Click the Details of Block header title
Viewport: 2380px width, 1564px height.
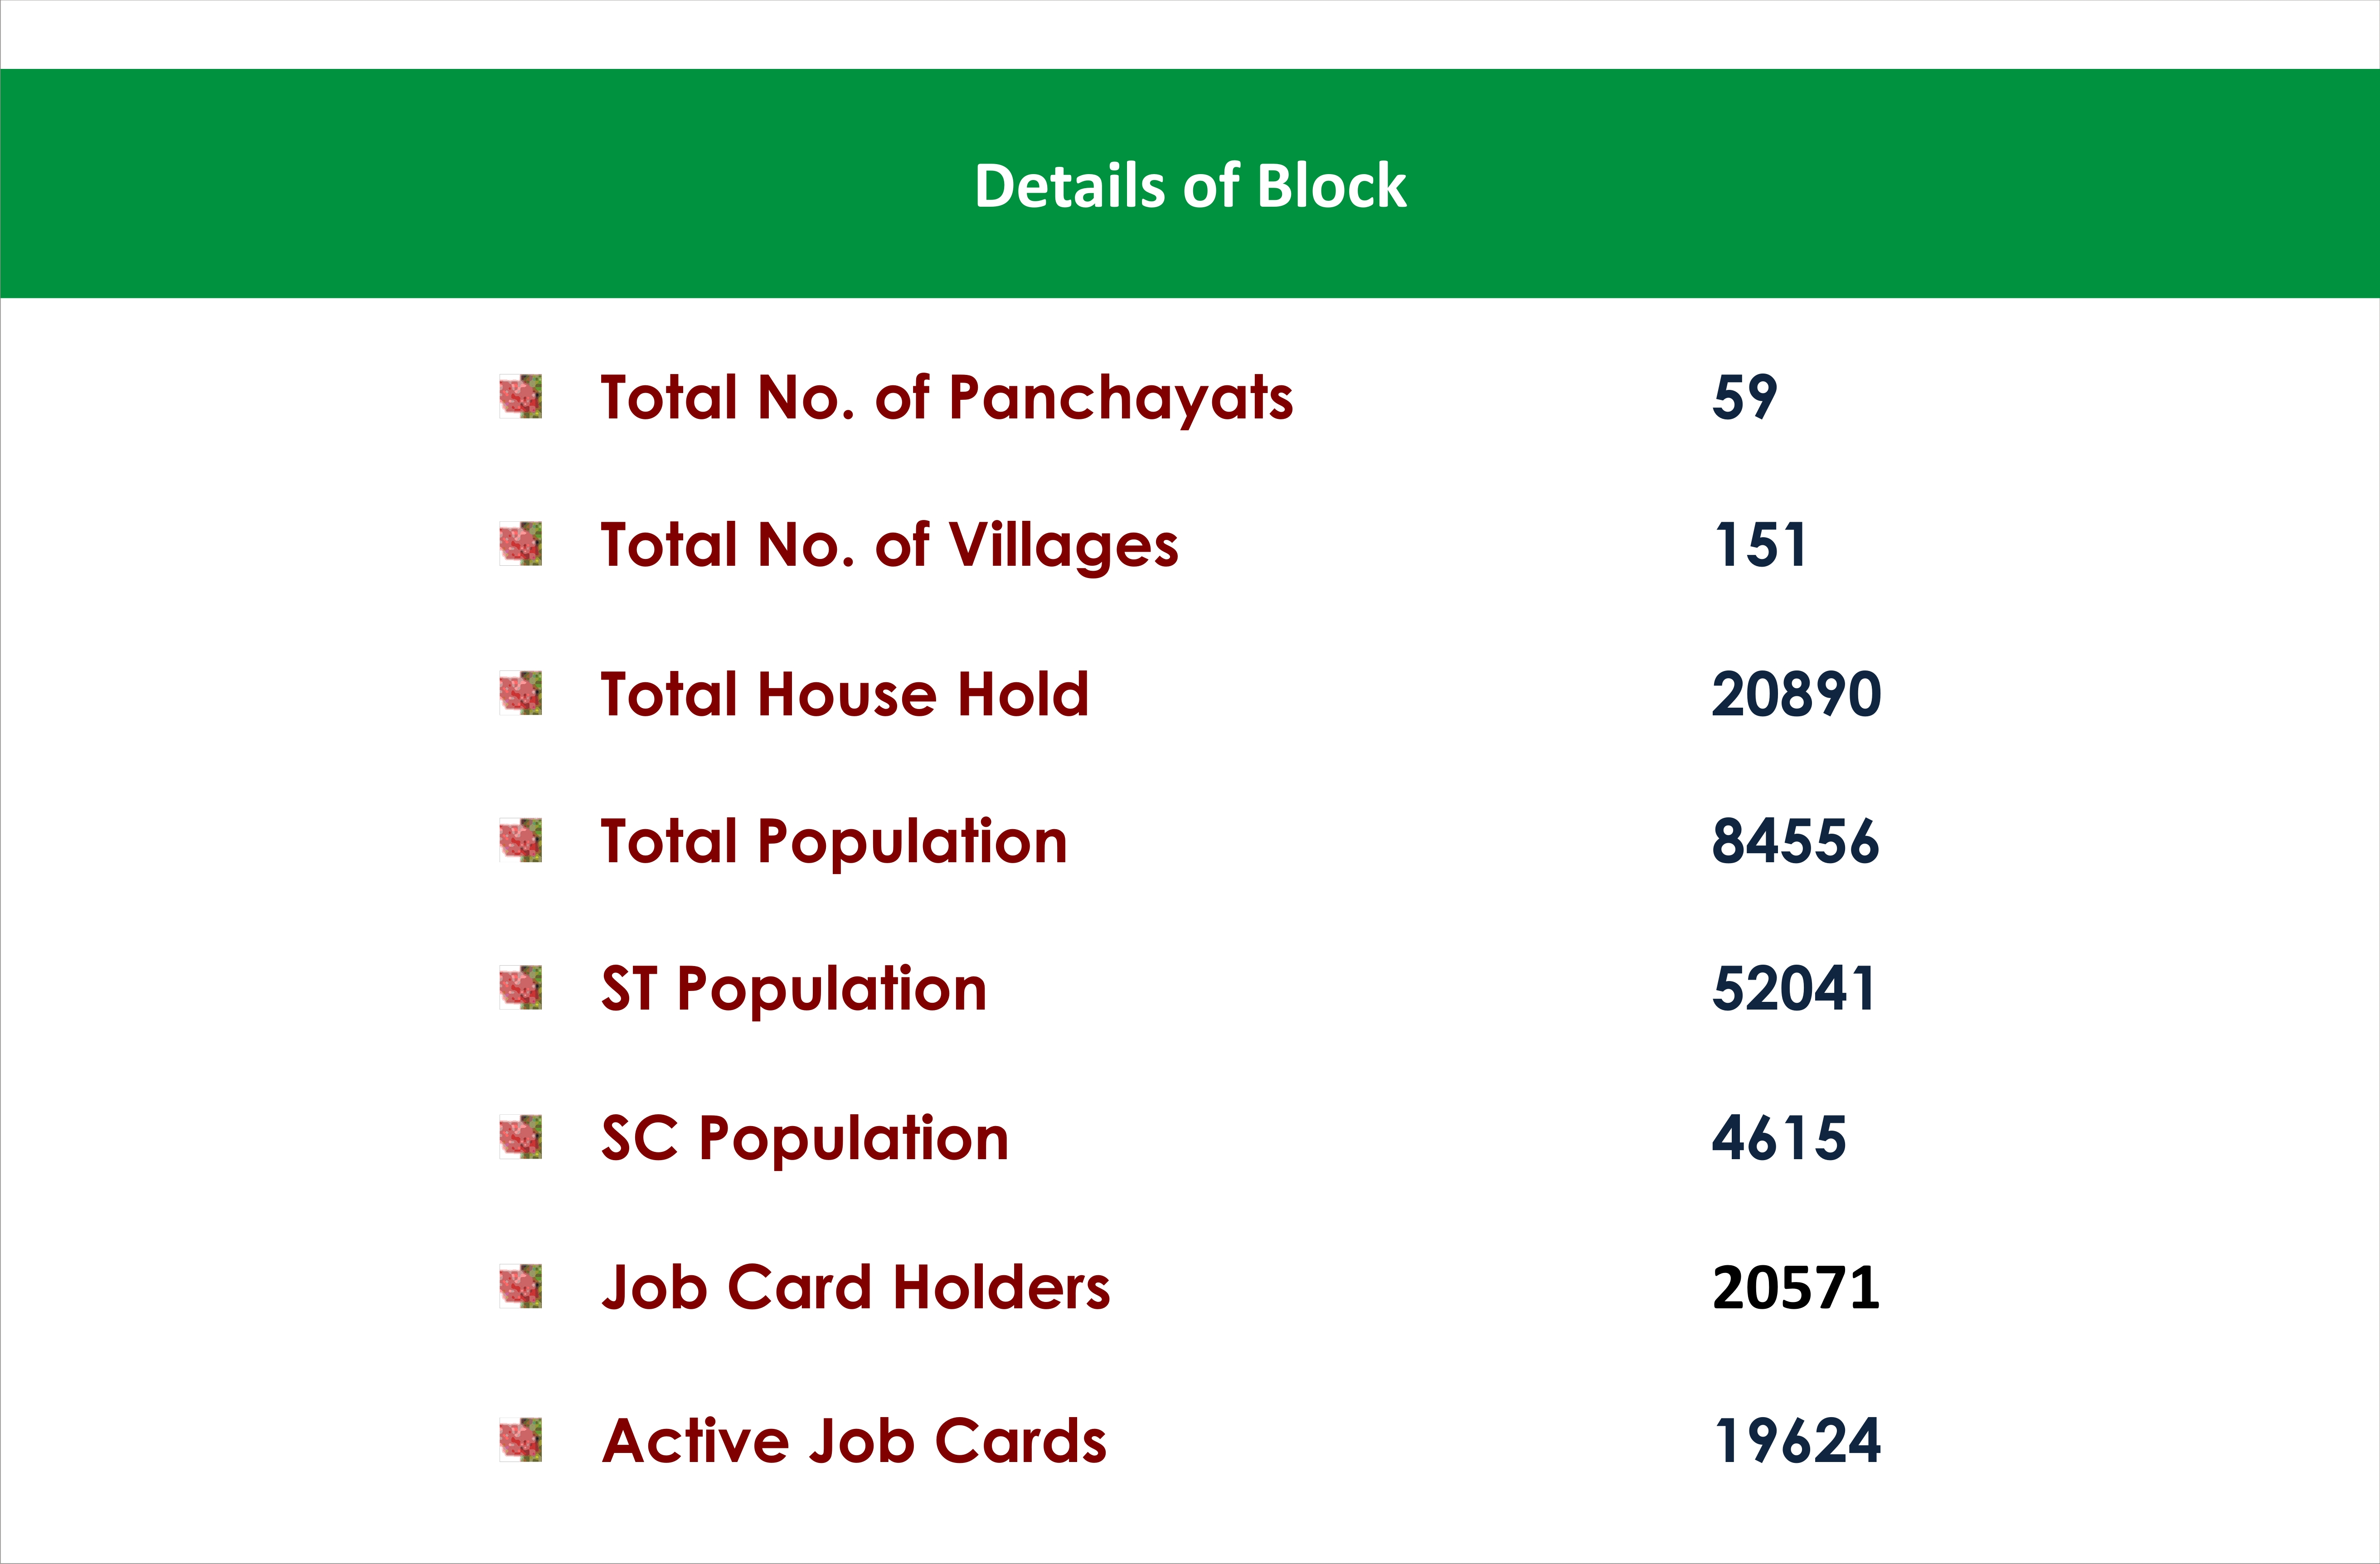pos(1190,186)
